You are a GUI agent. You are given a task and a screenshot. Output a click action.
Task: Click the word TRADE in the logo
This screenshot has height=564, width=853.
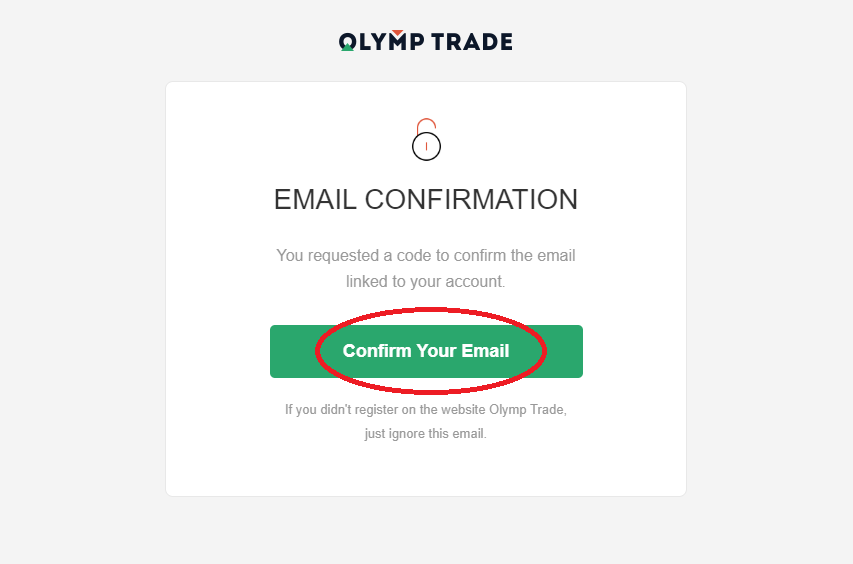pos(472,42)
